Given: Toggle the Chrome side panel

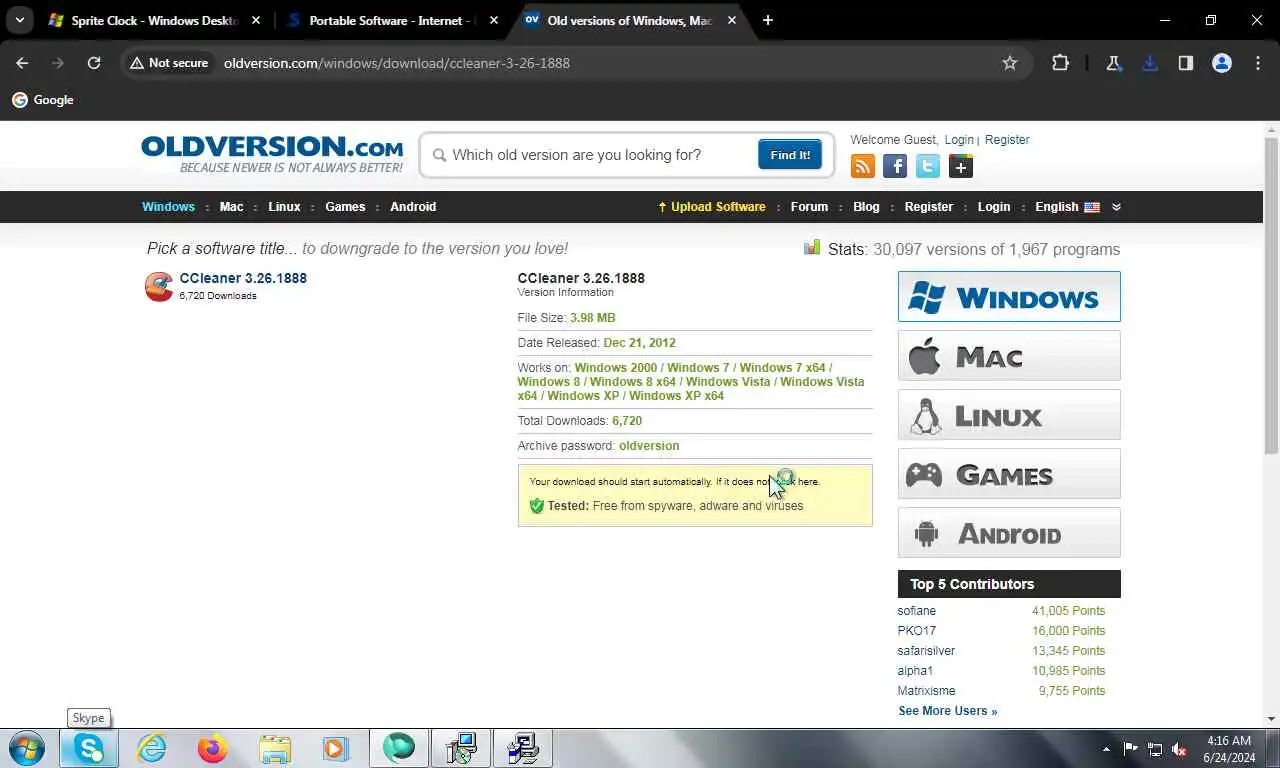Looking at the screenshot, I should click(x=1185, y=63).
